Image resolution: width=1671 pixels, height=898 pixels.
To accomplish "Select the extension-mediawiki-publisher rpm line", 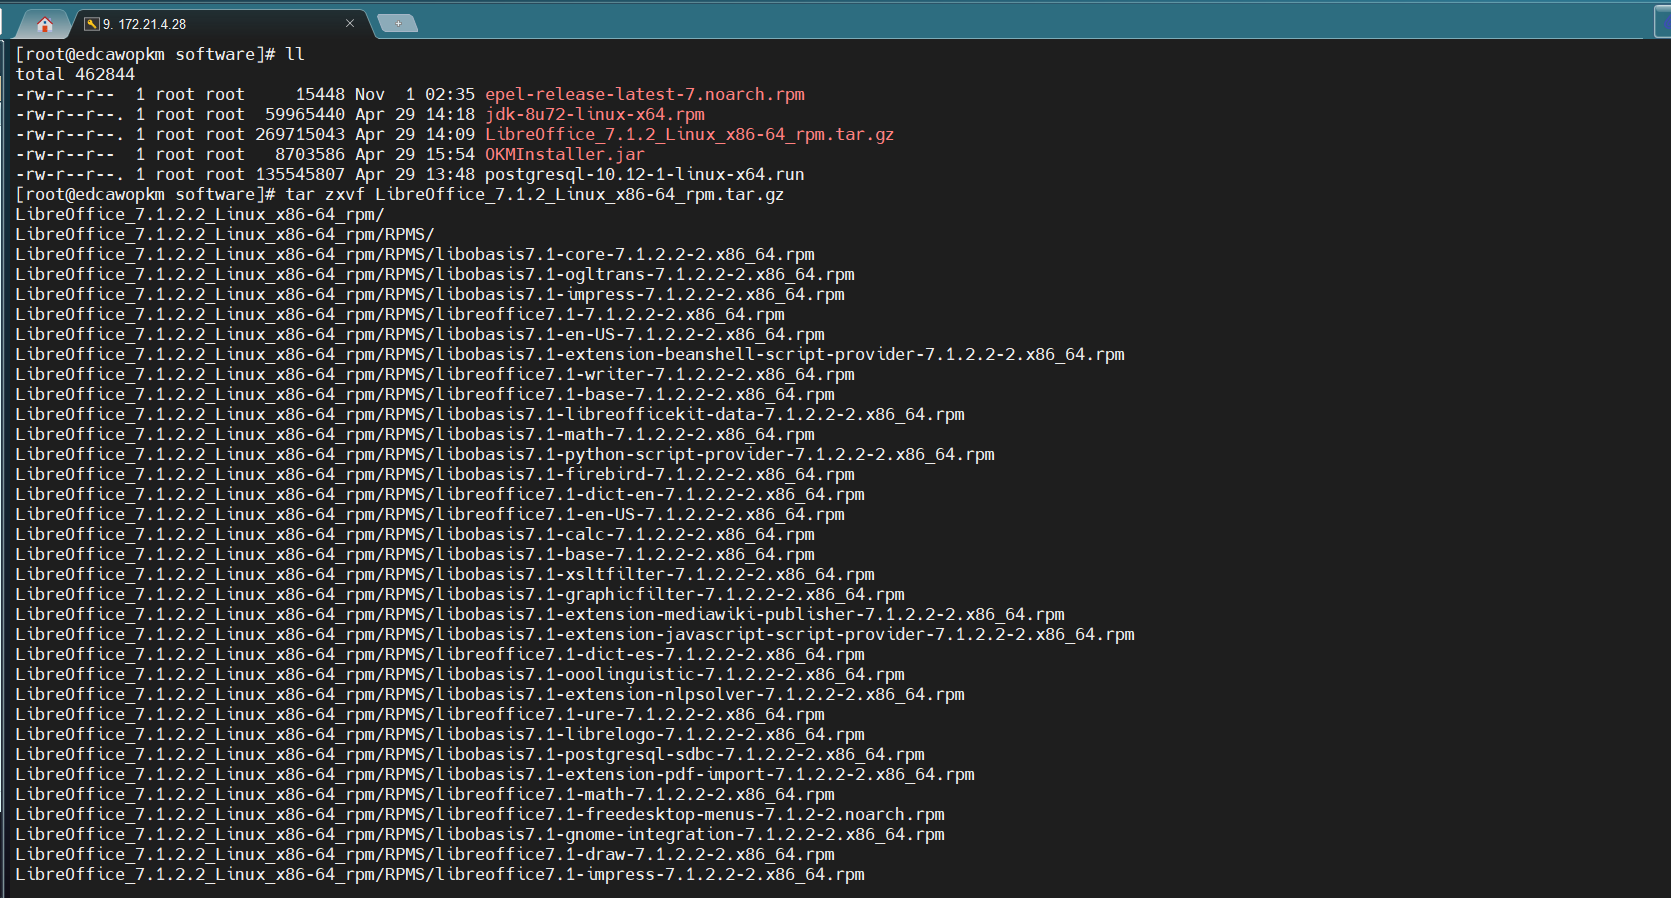I will click(x=540, y=614).
